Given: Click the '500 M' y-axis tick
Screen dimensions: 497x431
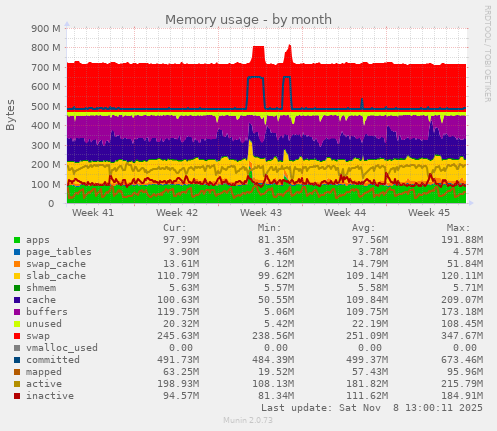Looking at the screenshot, I should (46, 107).
